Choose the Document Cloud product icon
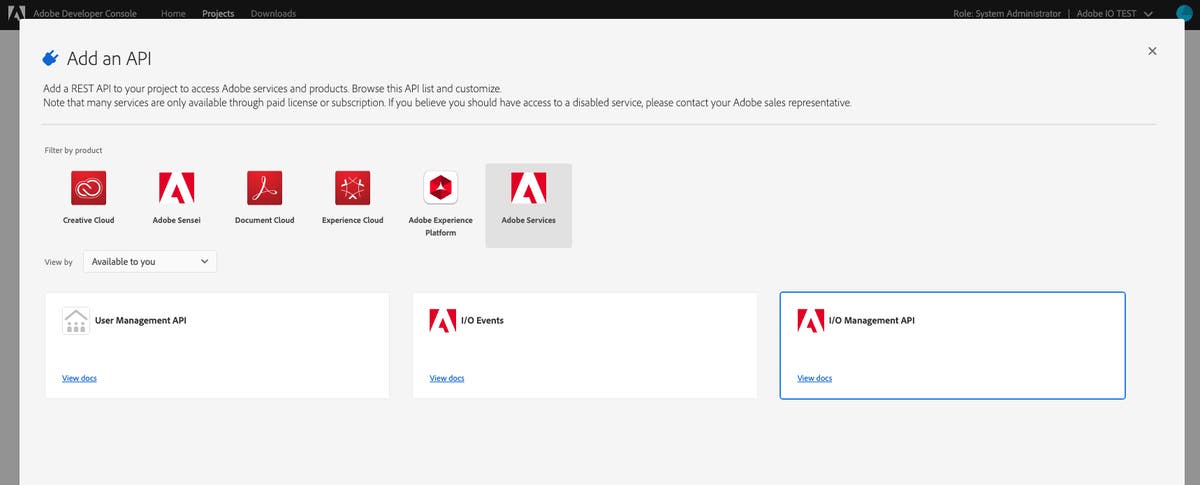 (x=264, y=188)
